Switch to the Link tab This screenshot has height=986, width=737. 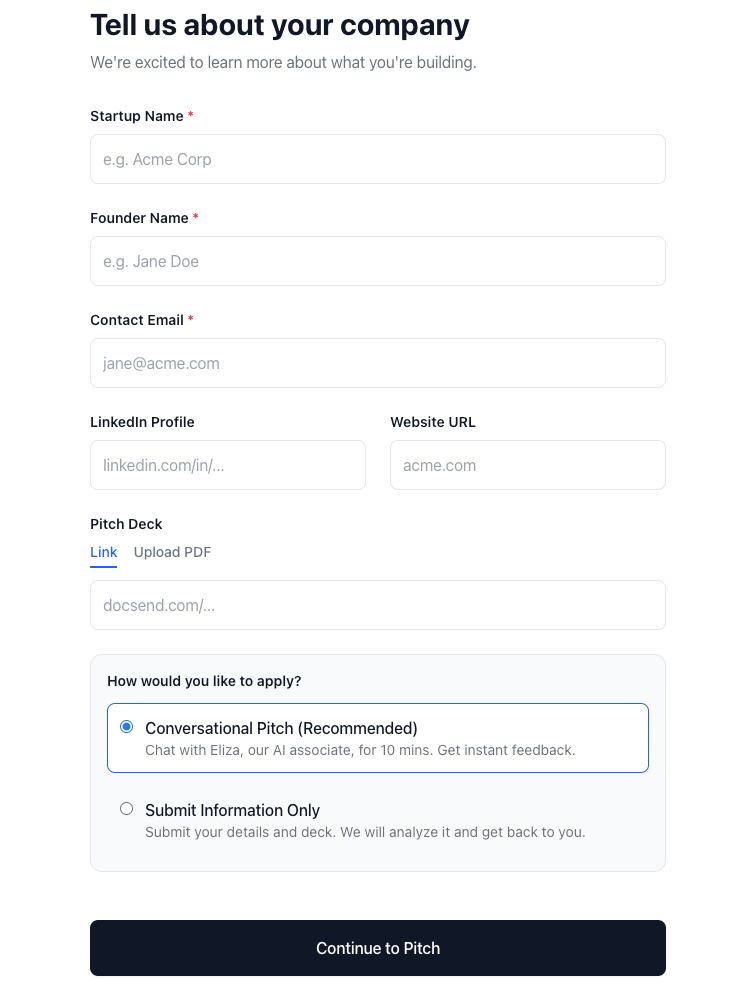click(103, 552)
